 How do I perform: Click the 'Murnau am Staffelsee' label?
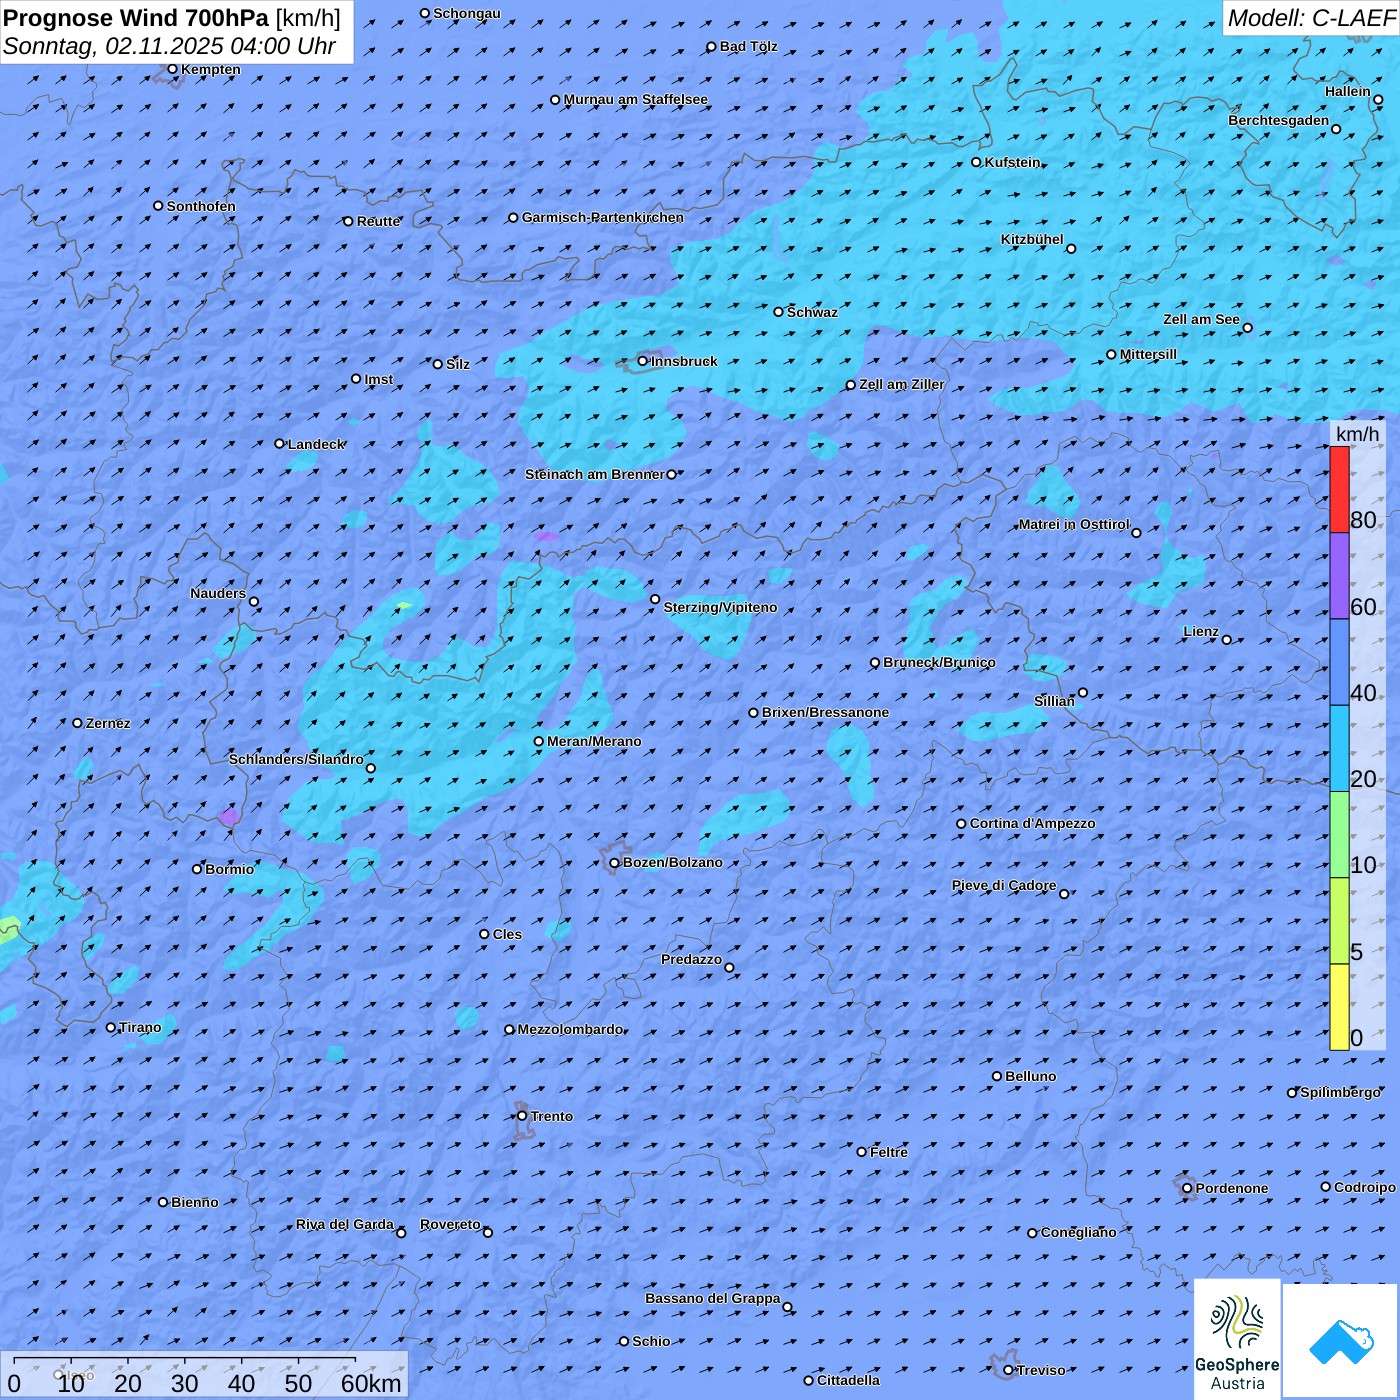coord(635,99)
